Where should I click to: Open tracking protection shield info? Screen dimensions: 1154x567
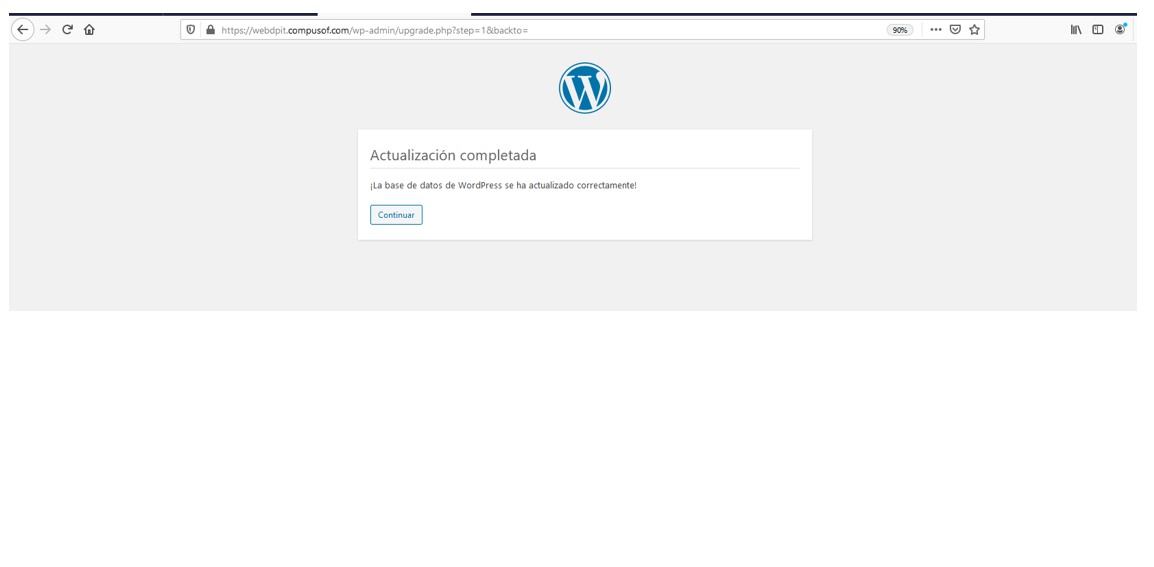point(191,30)
